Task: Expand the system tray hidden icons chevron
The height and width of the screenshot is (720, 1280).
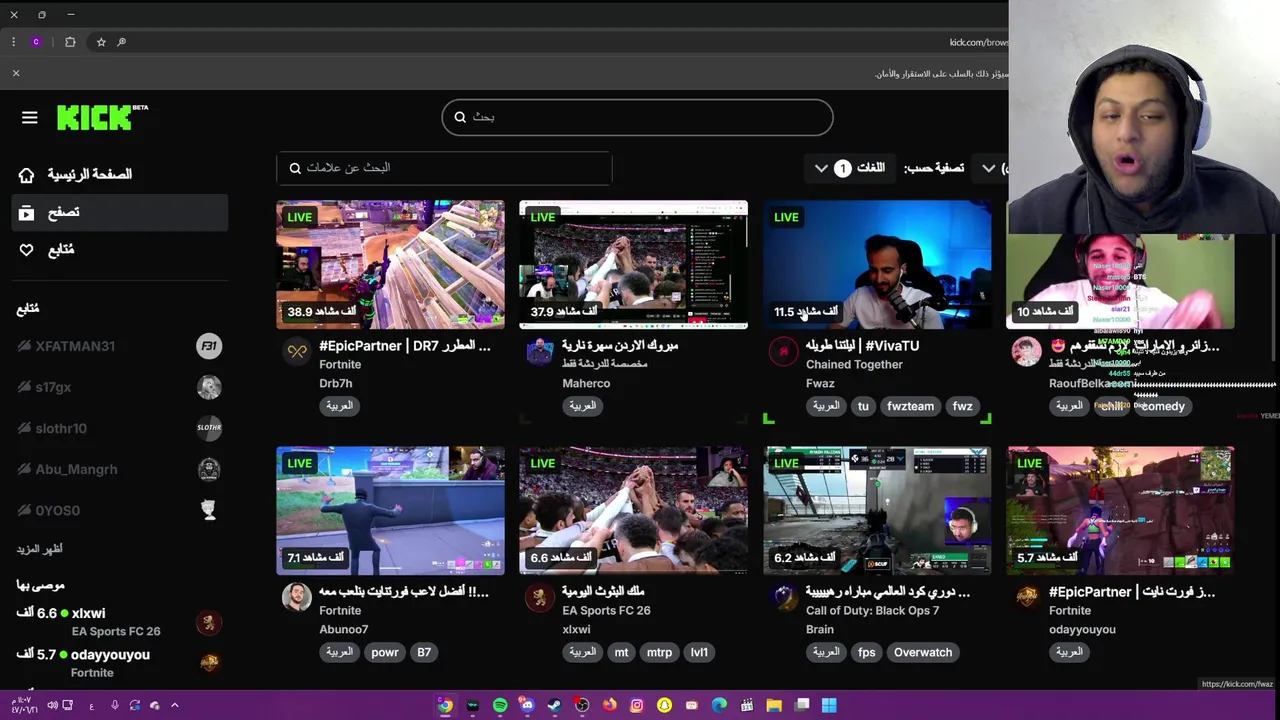Action: (x=174, y=705)
